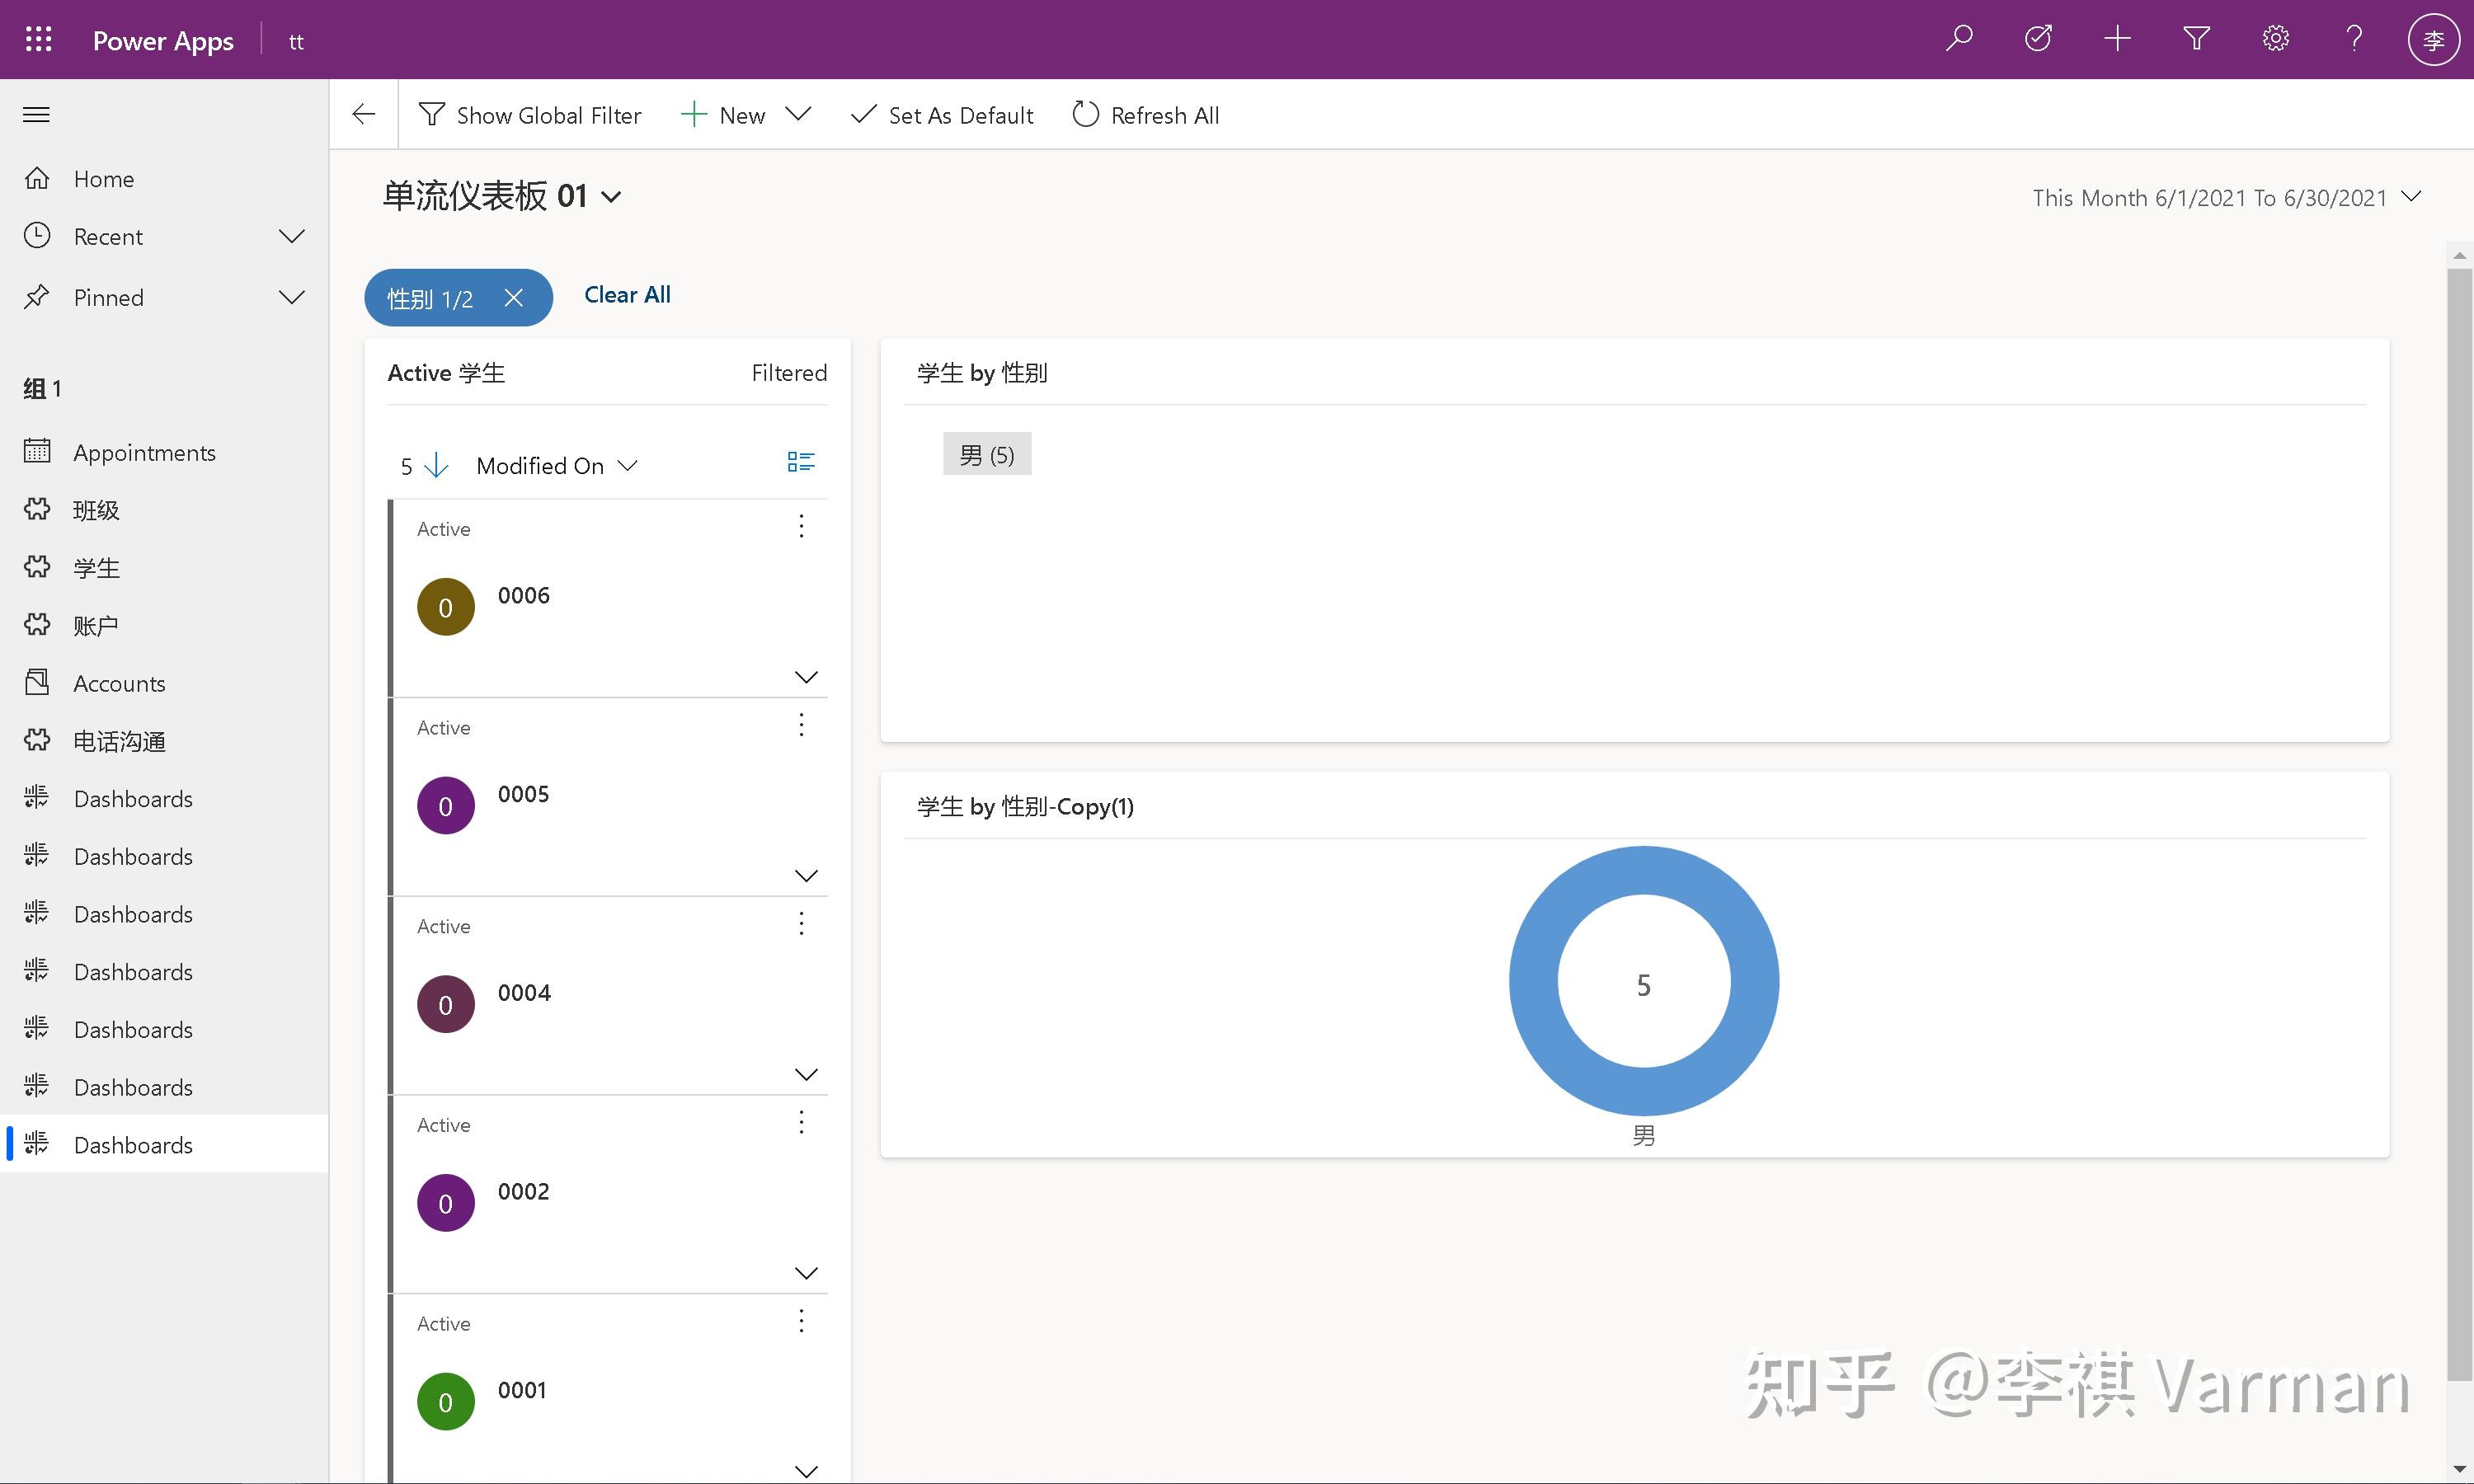This screenshot has height=1484, width=2474.
Task: Click the help question mark icon
Action: (x=2354, y=39)
